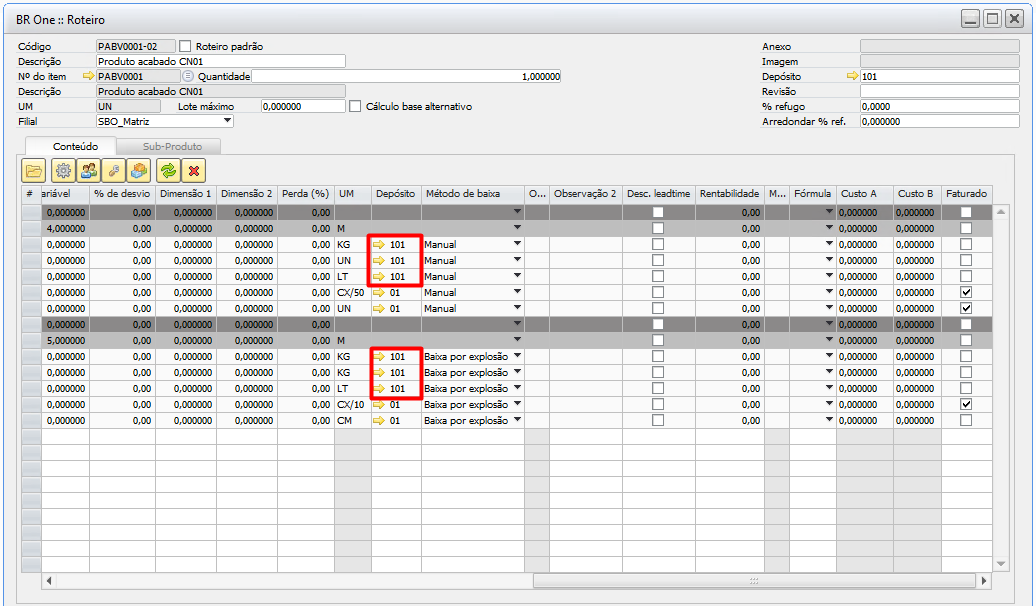This screenshot has height=606, width=1036.
Task: Toggle the Cálculo base alternativo checkbox
Action: 355,106
